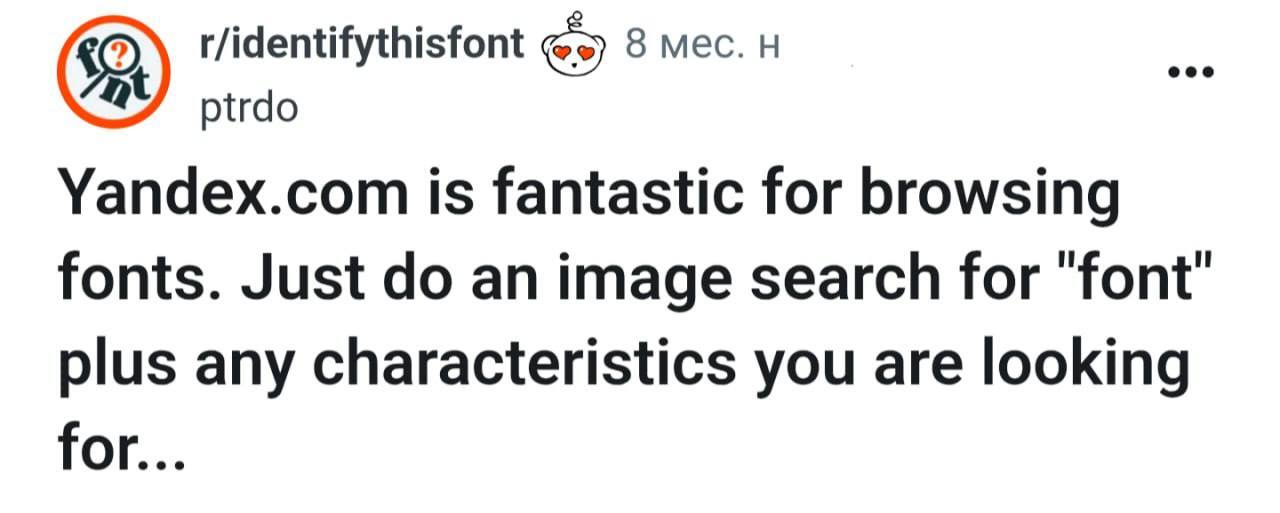1280x513 pixels.
Task: Open the three-dot post options menu
Action: tap(1194, 72)
